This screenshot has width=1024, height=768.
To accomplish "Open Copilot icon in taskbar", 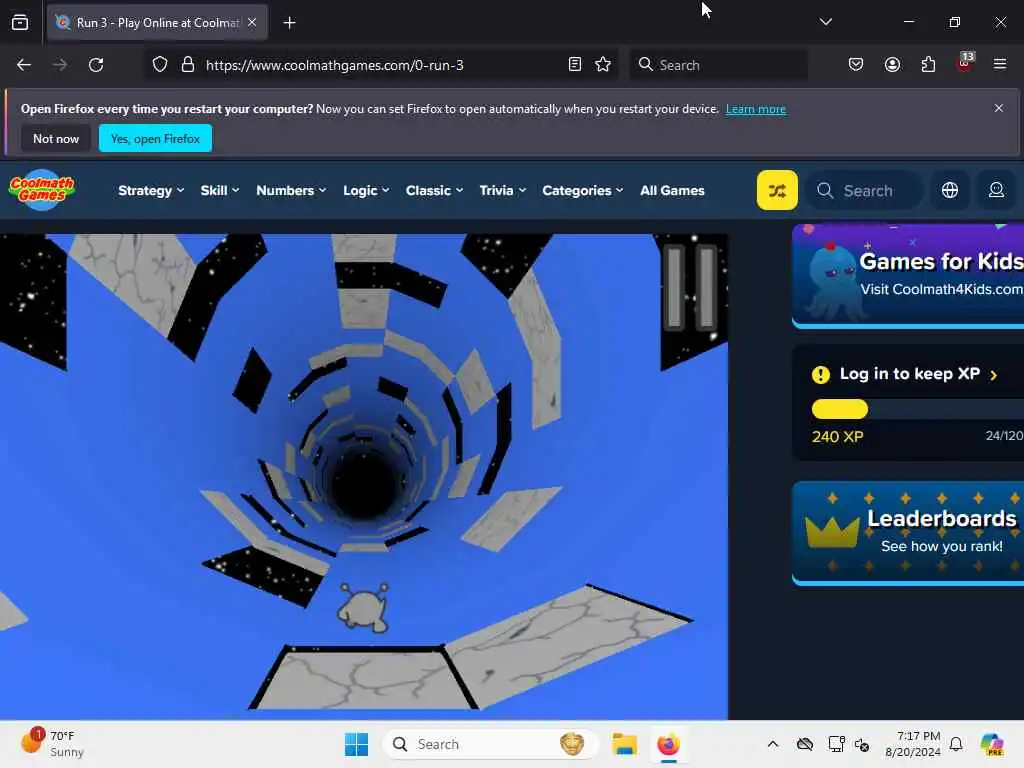I will 991,744.
